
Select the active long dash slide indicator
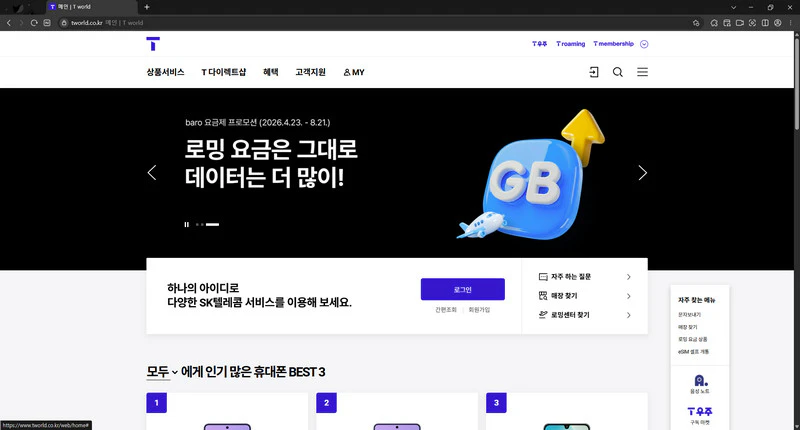point(213,224)
